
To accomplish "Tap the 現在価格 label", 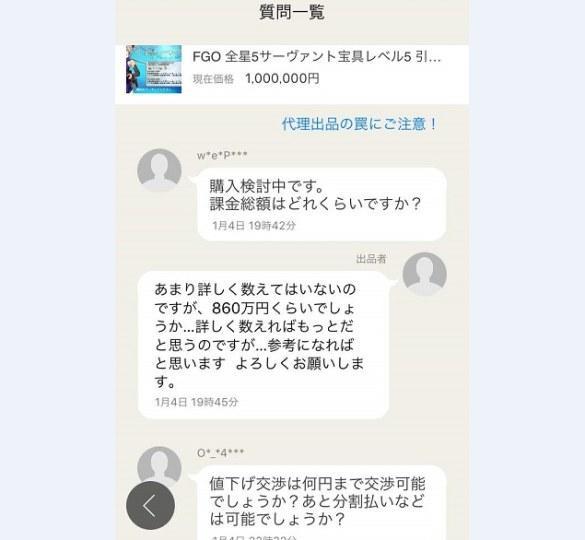I will point(213,79).
